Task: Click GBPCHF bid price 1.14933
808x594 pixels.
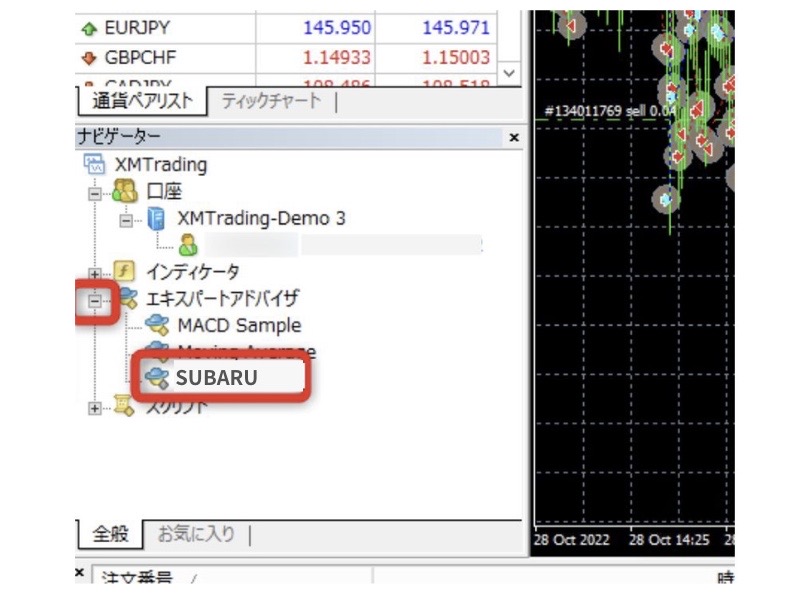Action: (336, 58)
